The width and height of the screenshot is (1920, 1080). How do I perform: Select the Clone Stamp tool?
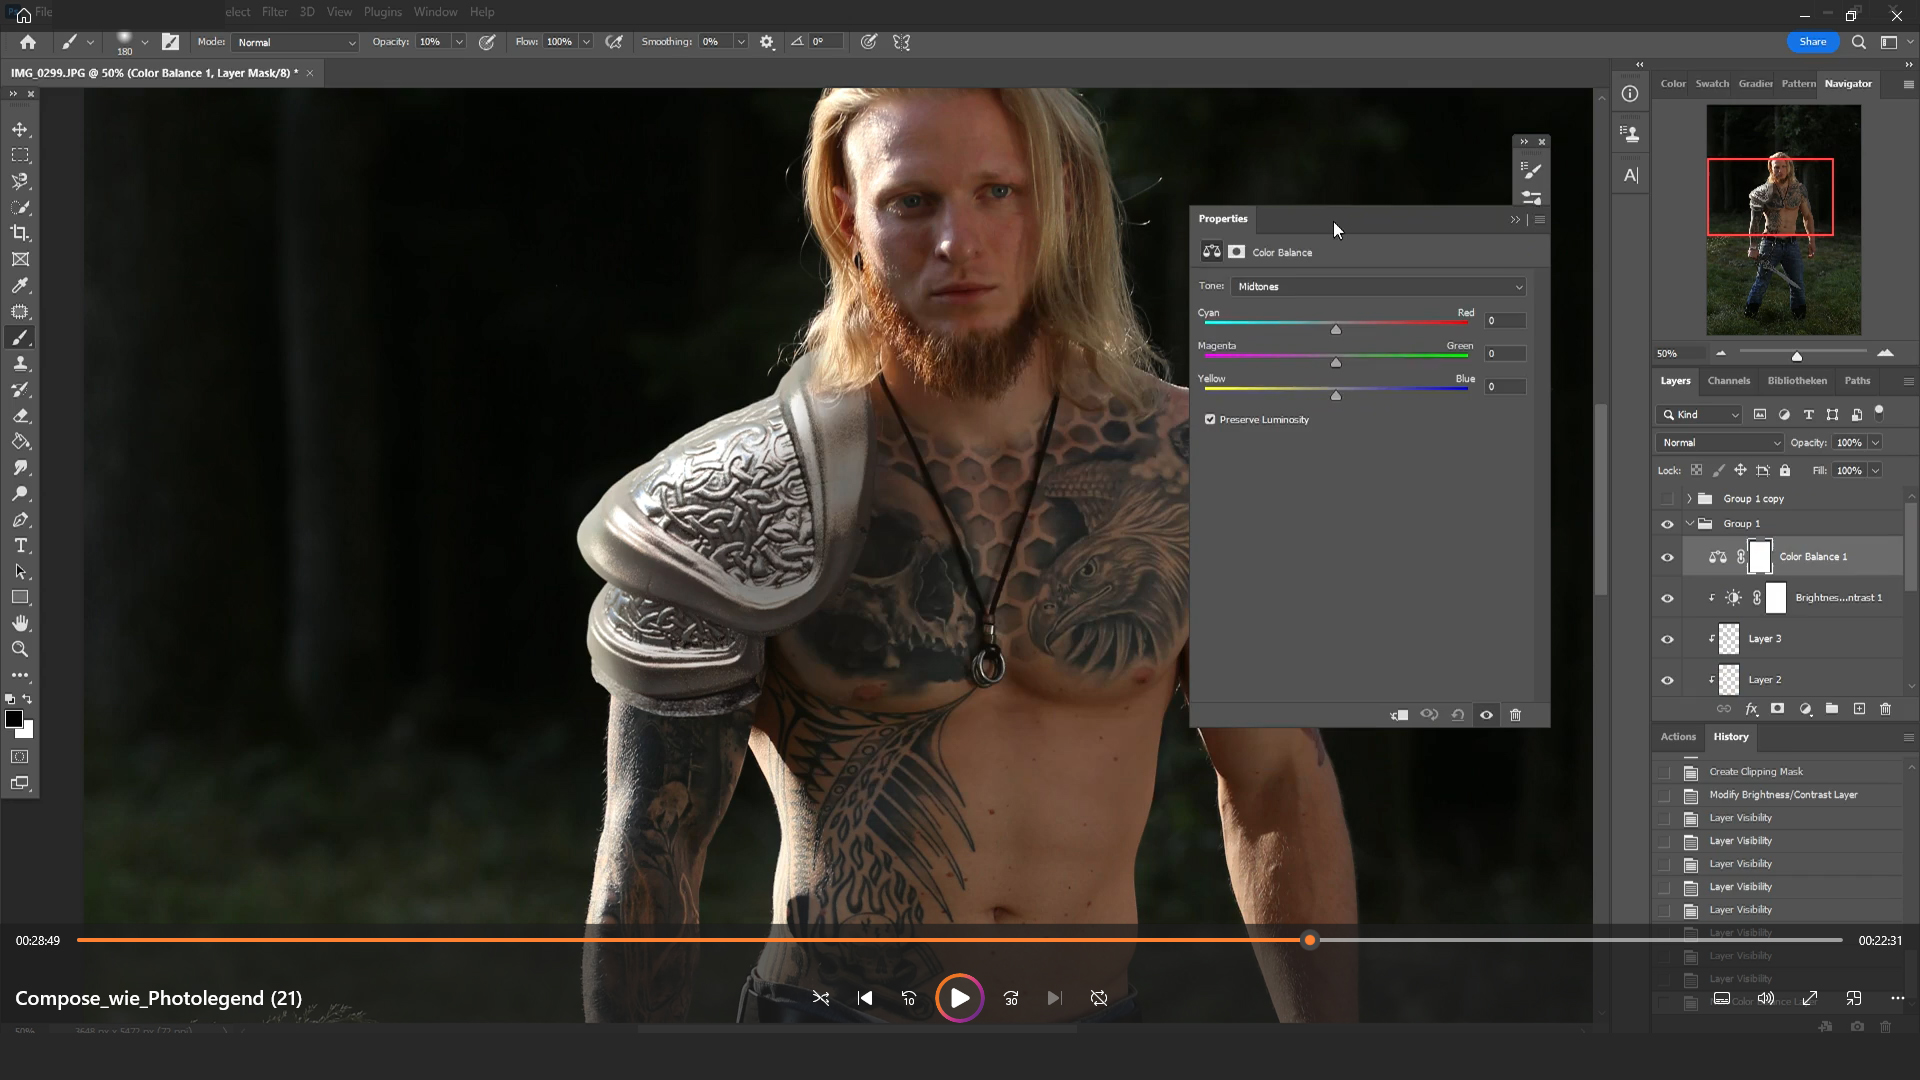tap(20, 364)
